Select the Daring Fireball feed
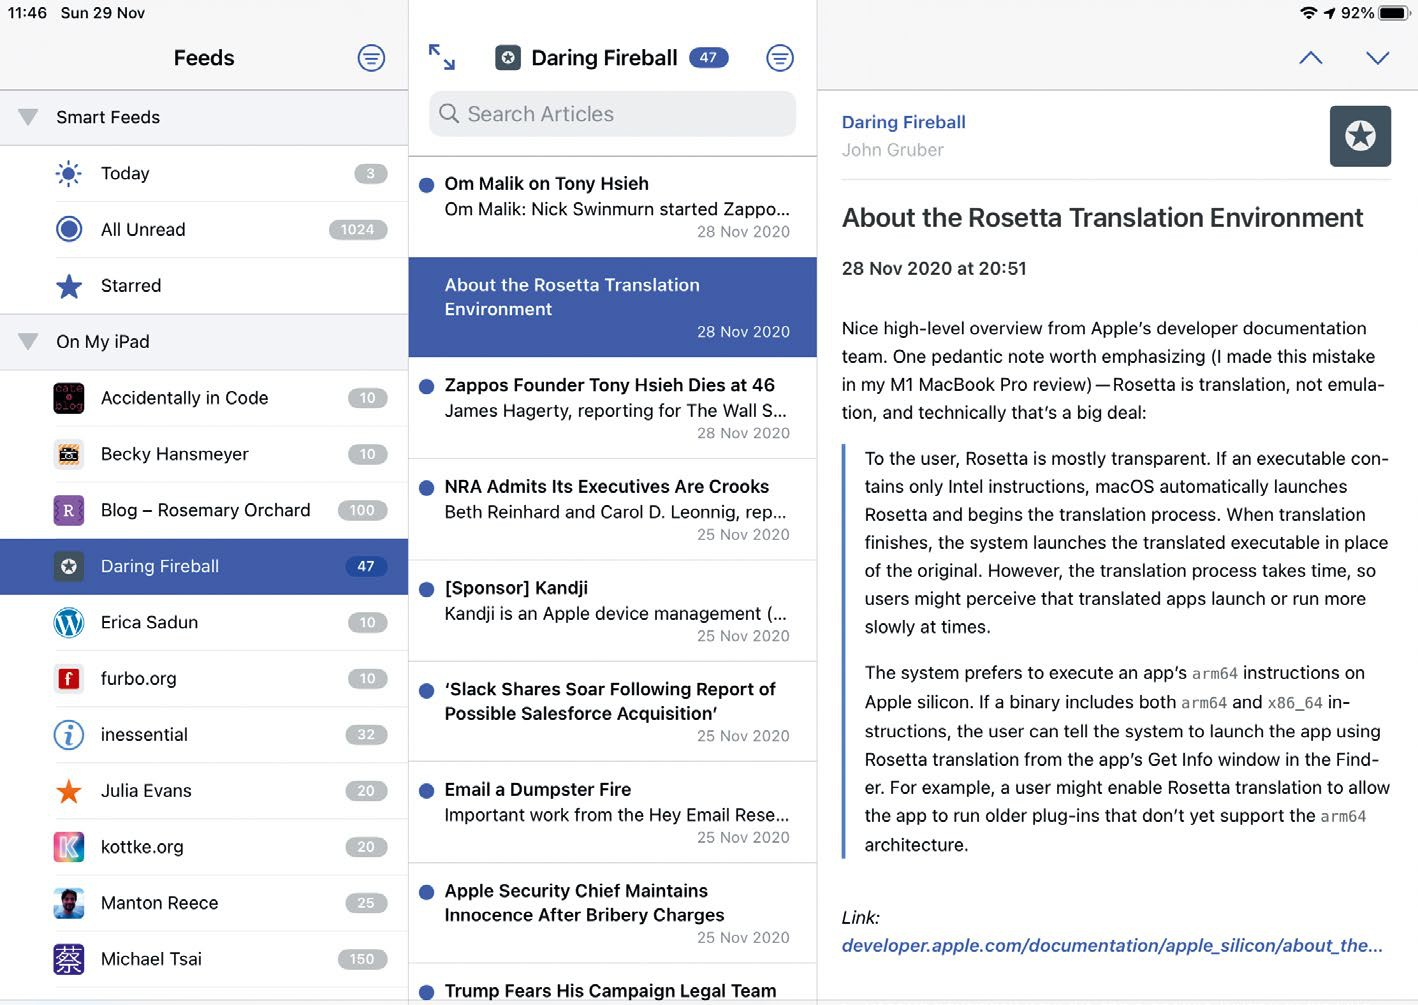The width and height of the screenshot is (1418, 1005). click(x=204, y=566)
